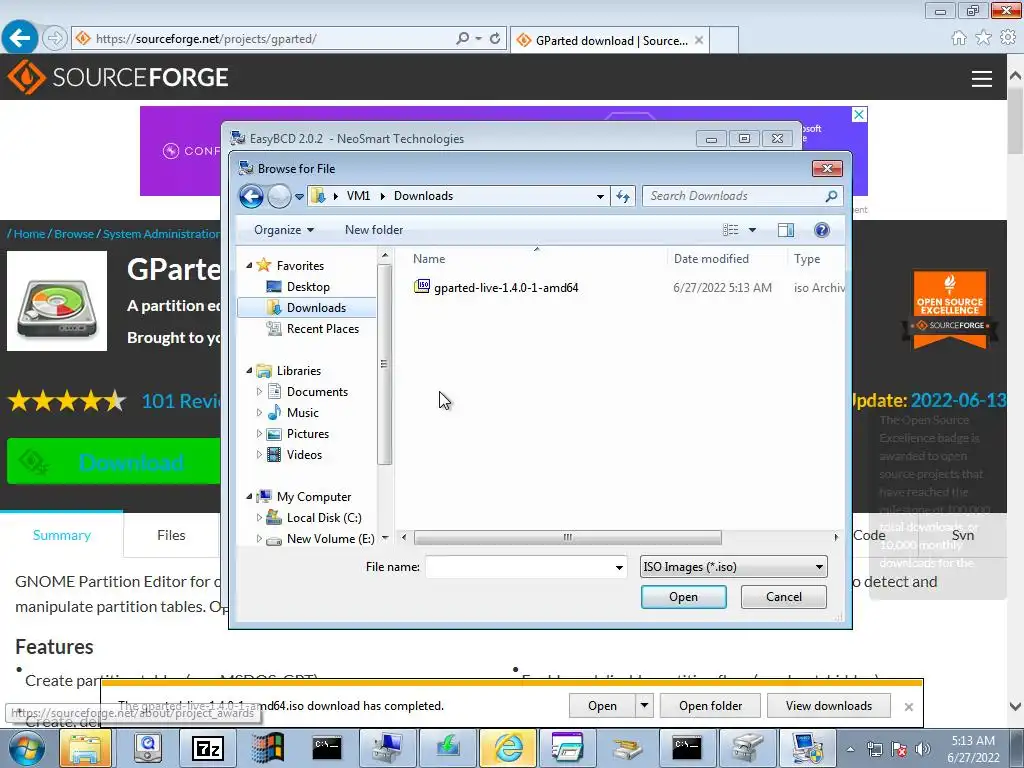Image resolution: width=1024 pixels, height=768 pixels.
Task: Toggle the preview pane icon
Action: coord(786,230)
